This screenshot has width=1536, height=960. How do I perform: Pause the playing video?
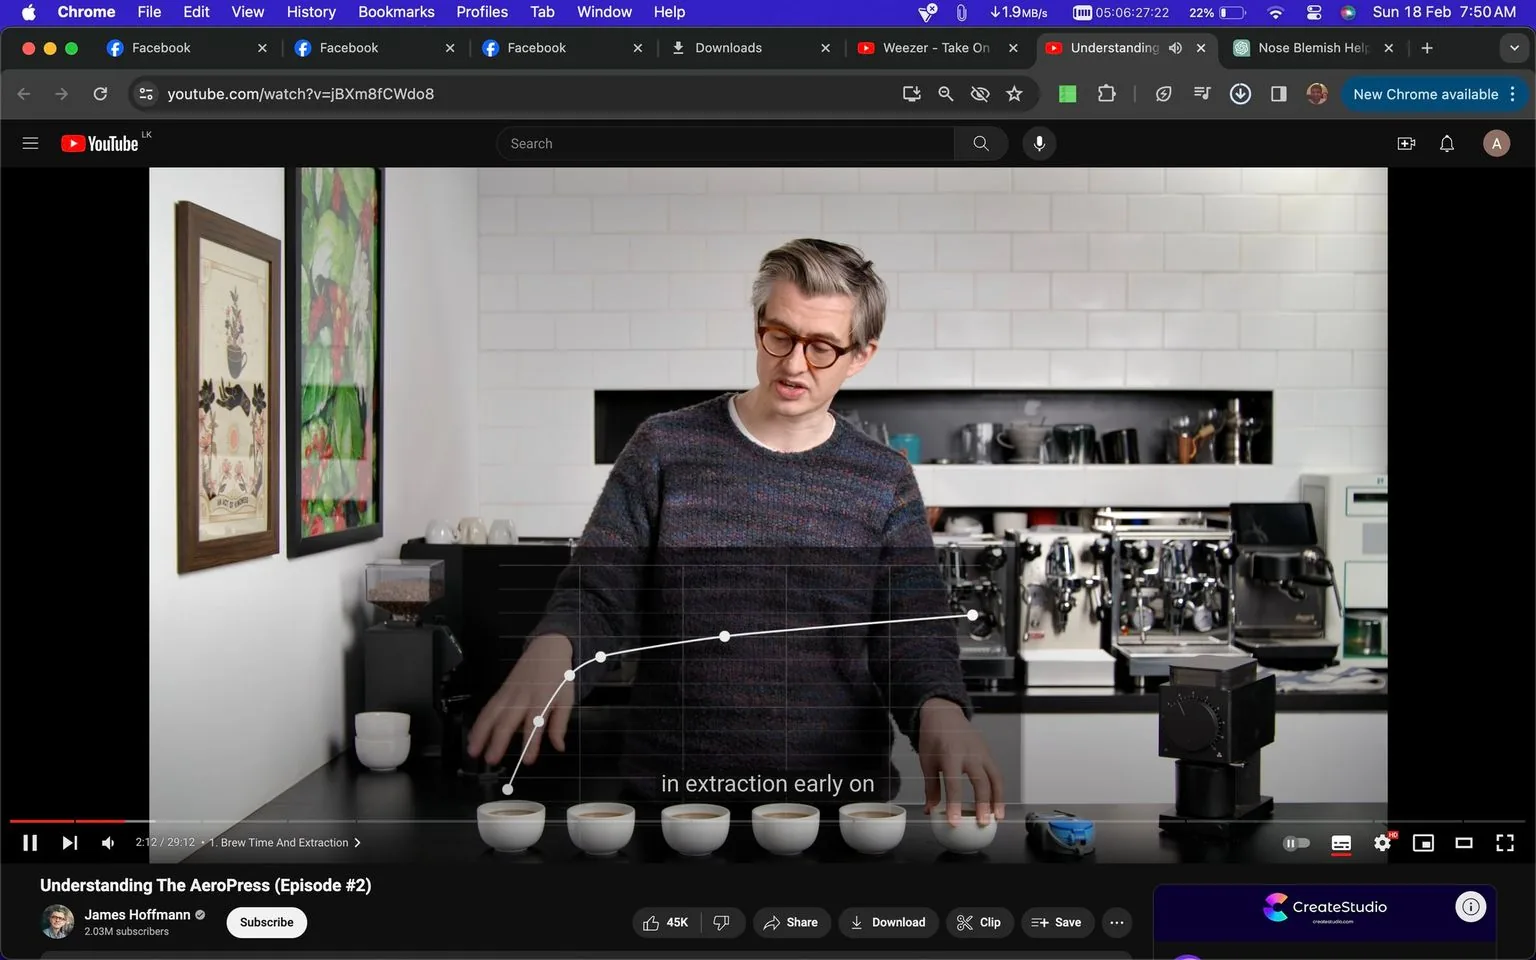point(30,842)
